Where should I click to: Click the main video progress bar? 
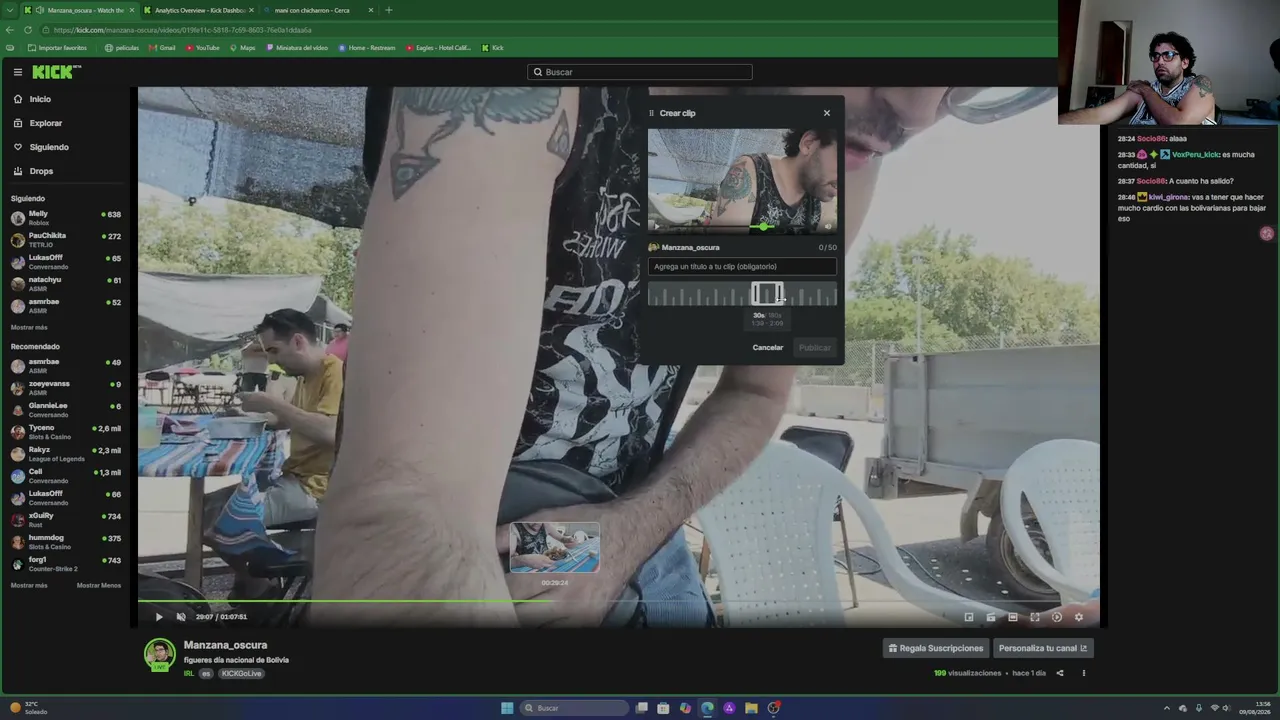coord(618,602)
